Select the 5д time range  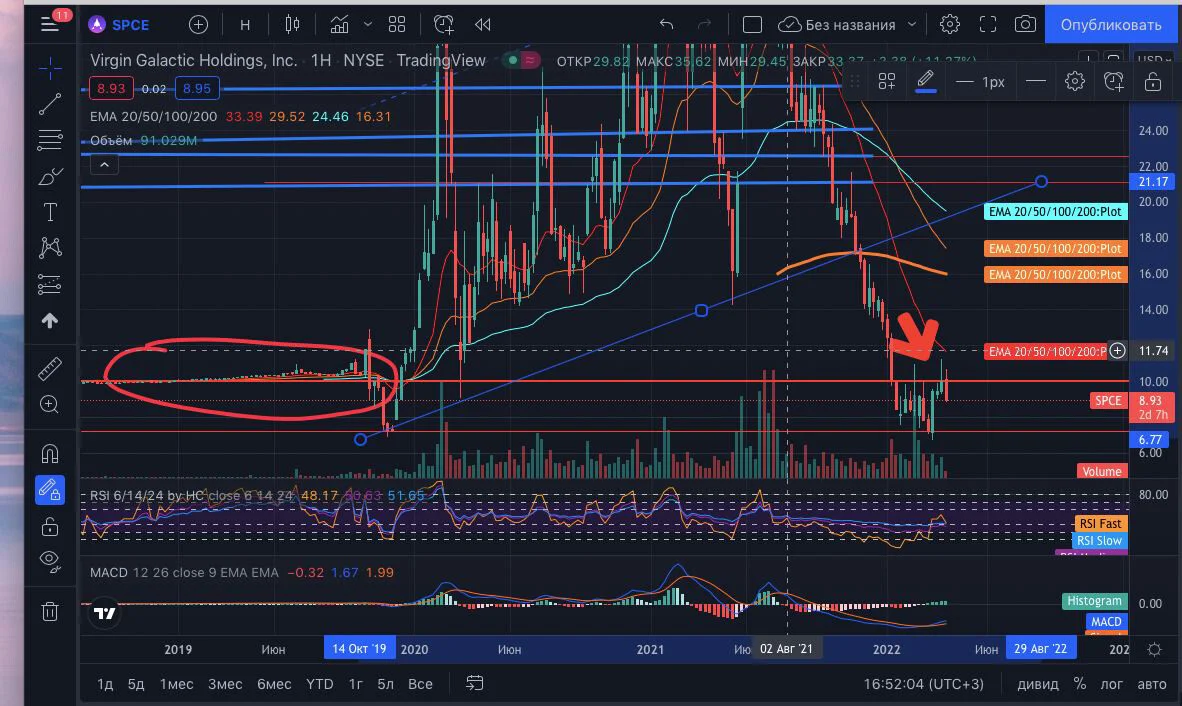click(136, 684)
